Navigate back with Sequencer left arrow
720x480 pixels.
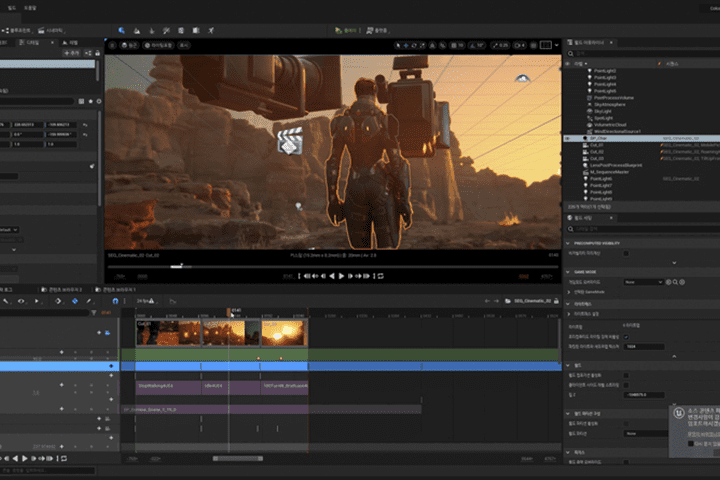(x=487, y=301)
